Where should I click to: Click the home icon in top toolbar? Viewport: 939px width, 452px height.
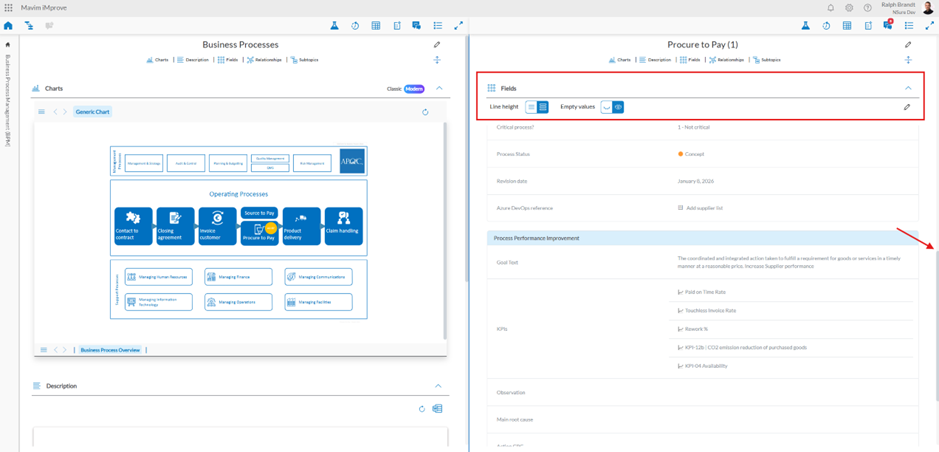(8, 26)
